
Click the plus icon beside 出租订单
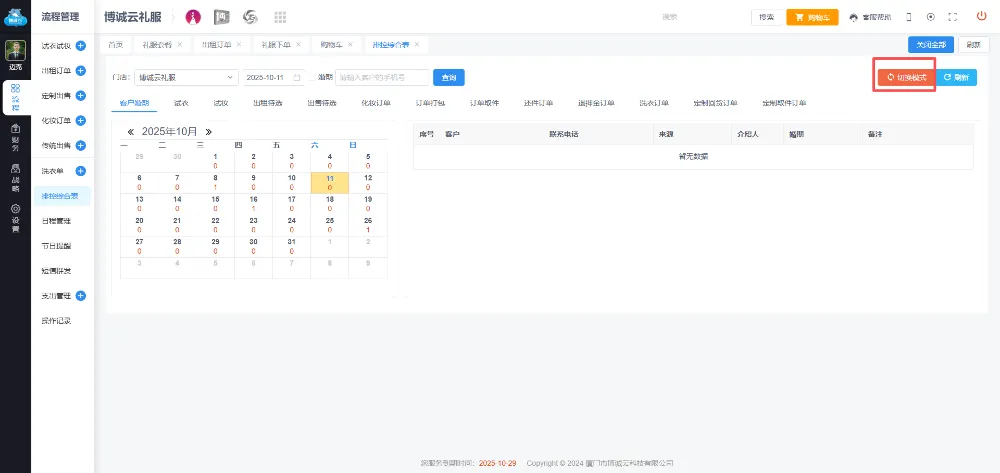(x=80, y=70)
